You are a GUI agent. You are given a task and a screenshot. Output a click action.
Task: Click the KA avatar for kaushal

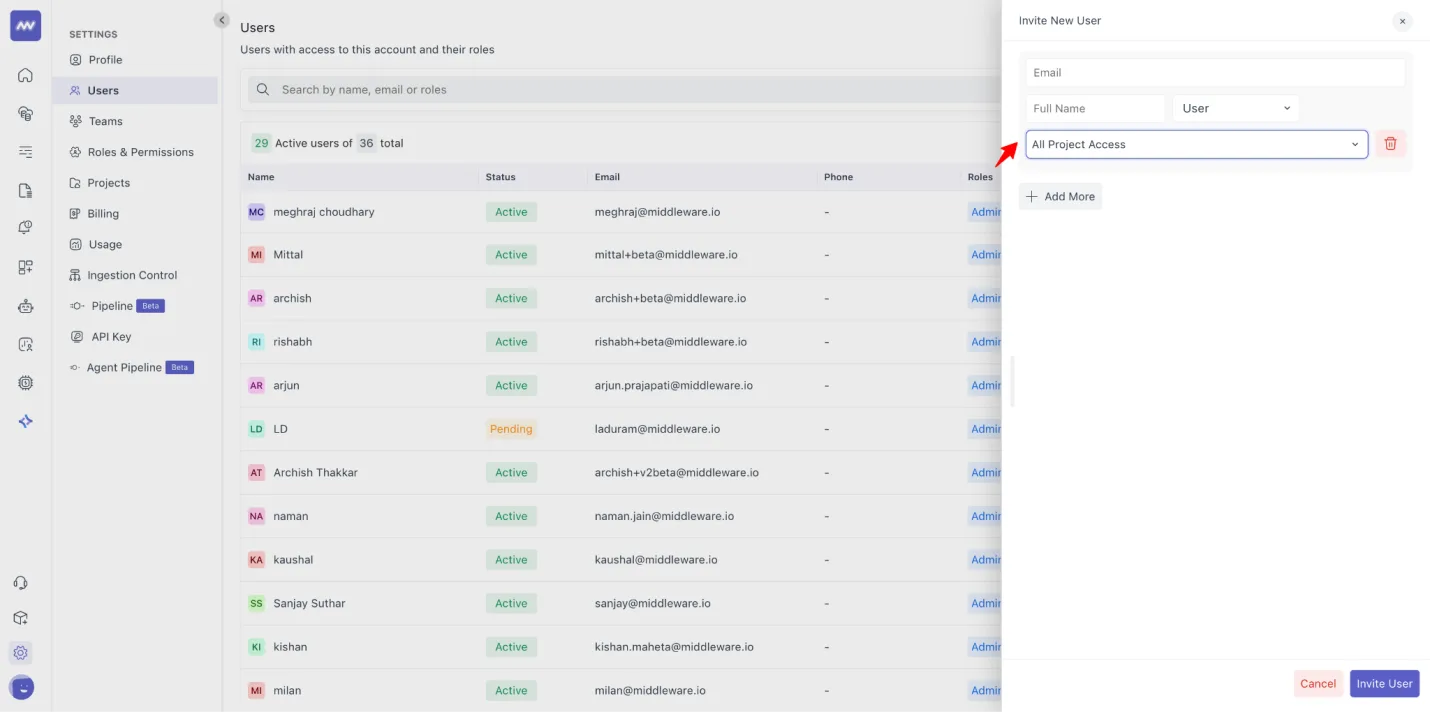click(256, 560)
